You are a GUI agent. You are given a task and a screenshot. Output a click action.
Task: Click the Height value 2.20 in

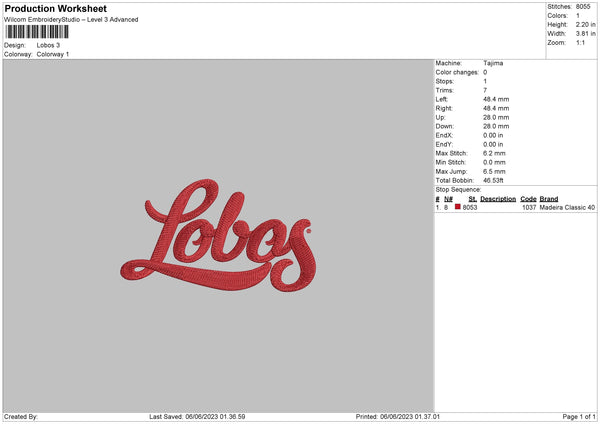click(x=586, y=24)
